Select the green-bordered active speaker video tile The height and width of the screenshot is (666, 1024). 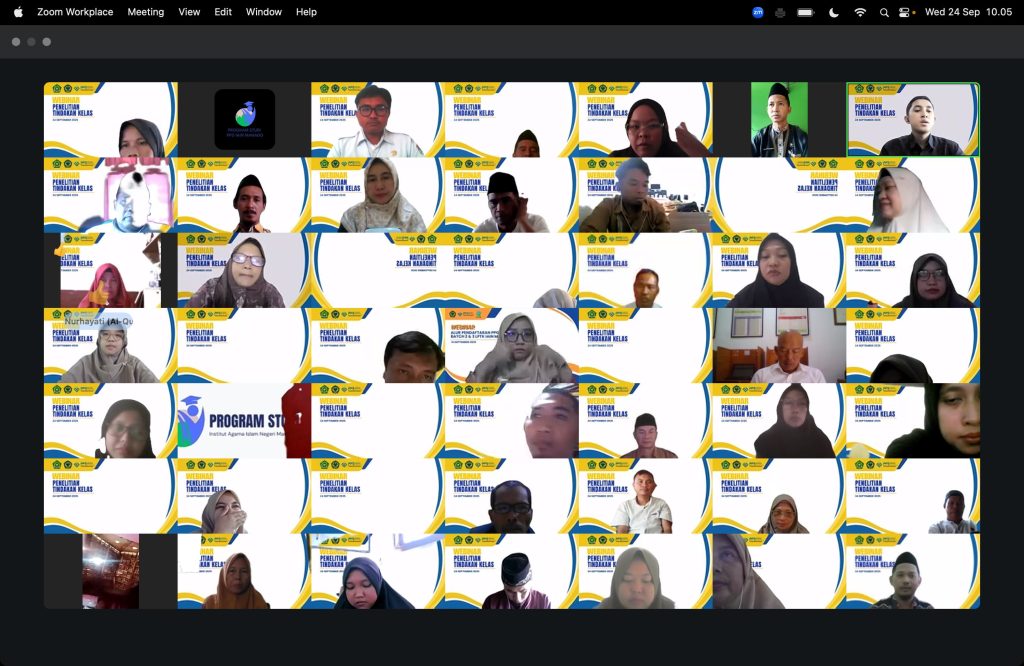coord(913,120)
